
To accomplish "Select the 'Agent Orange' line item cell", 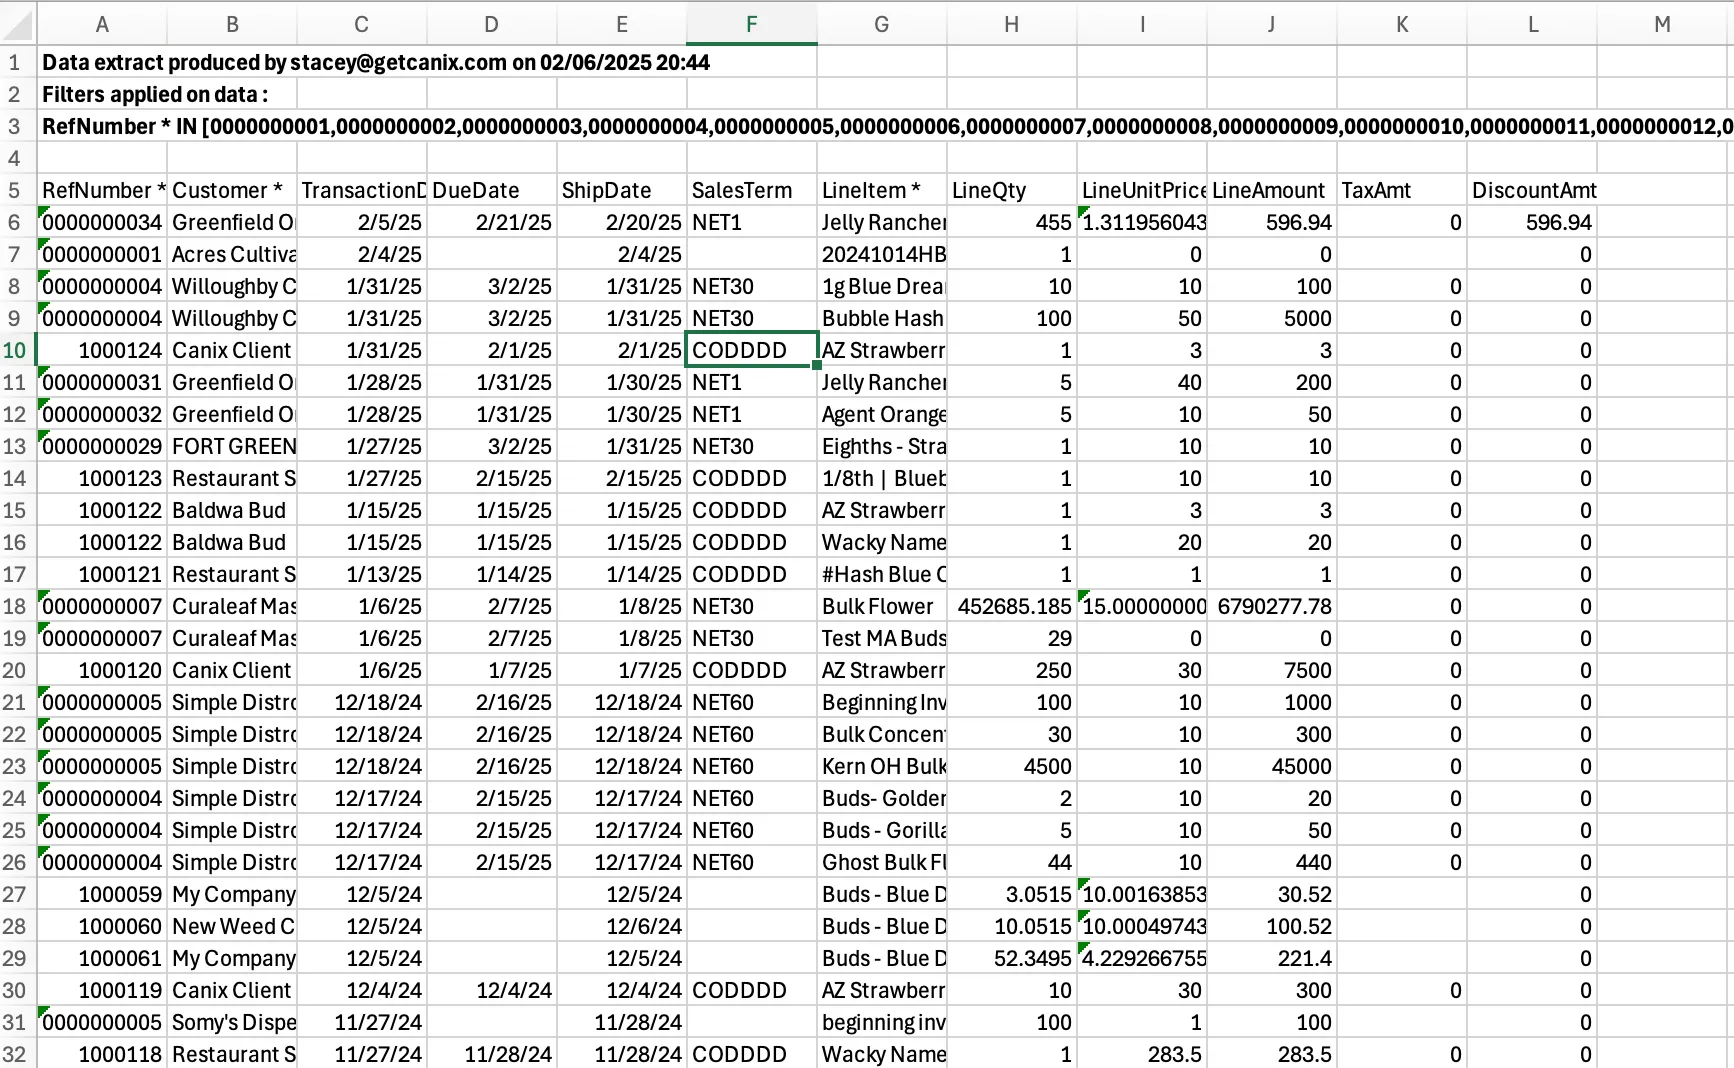I will click(882, 415).
